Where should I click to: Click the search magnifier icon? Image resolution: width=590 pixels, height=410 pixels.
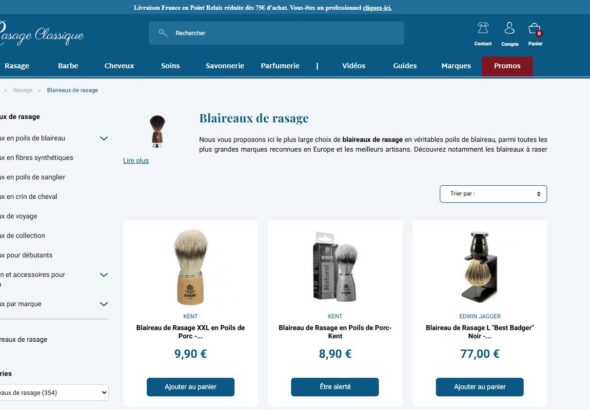pos(163,33)
